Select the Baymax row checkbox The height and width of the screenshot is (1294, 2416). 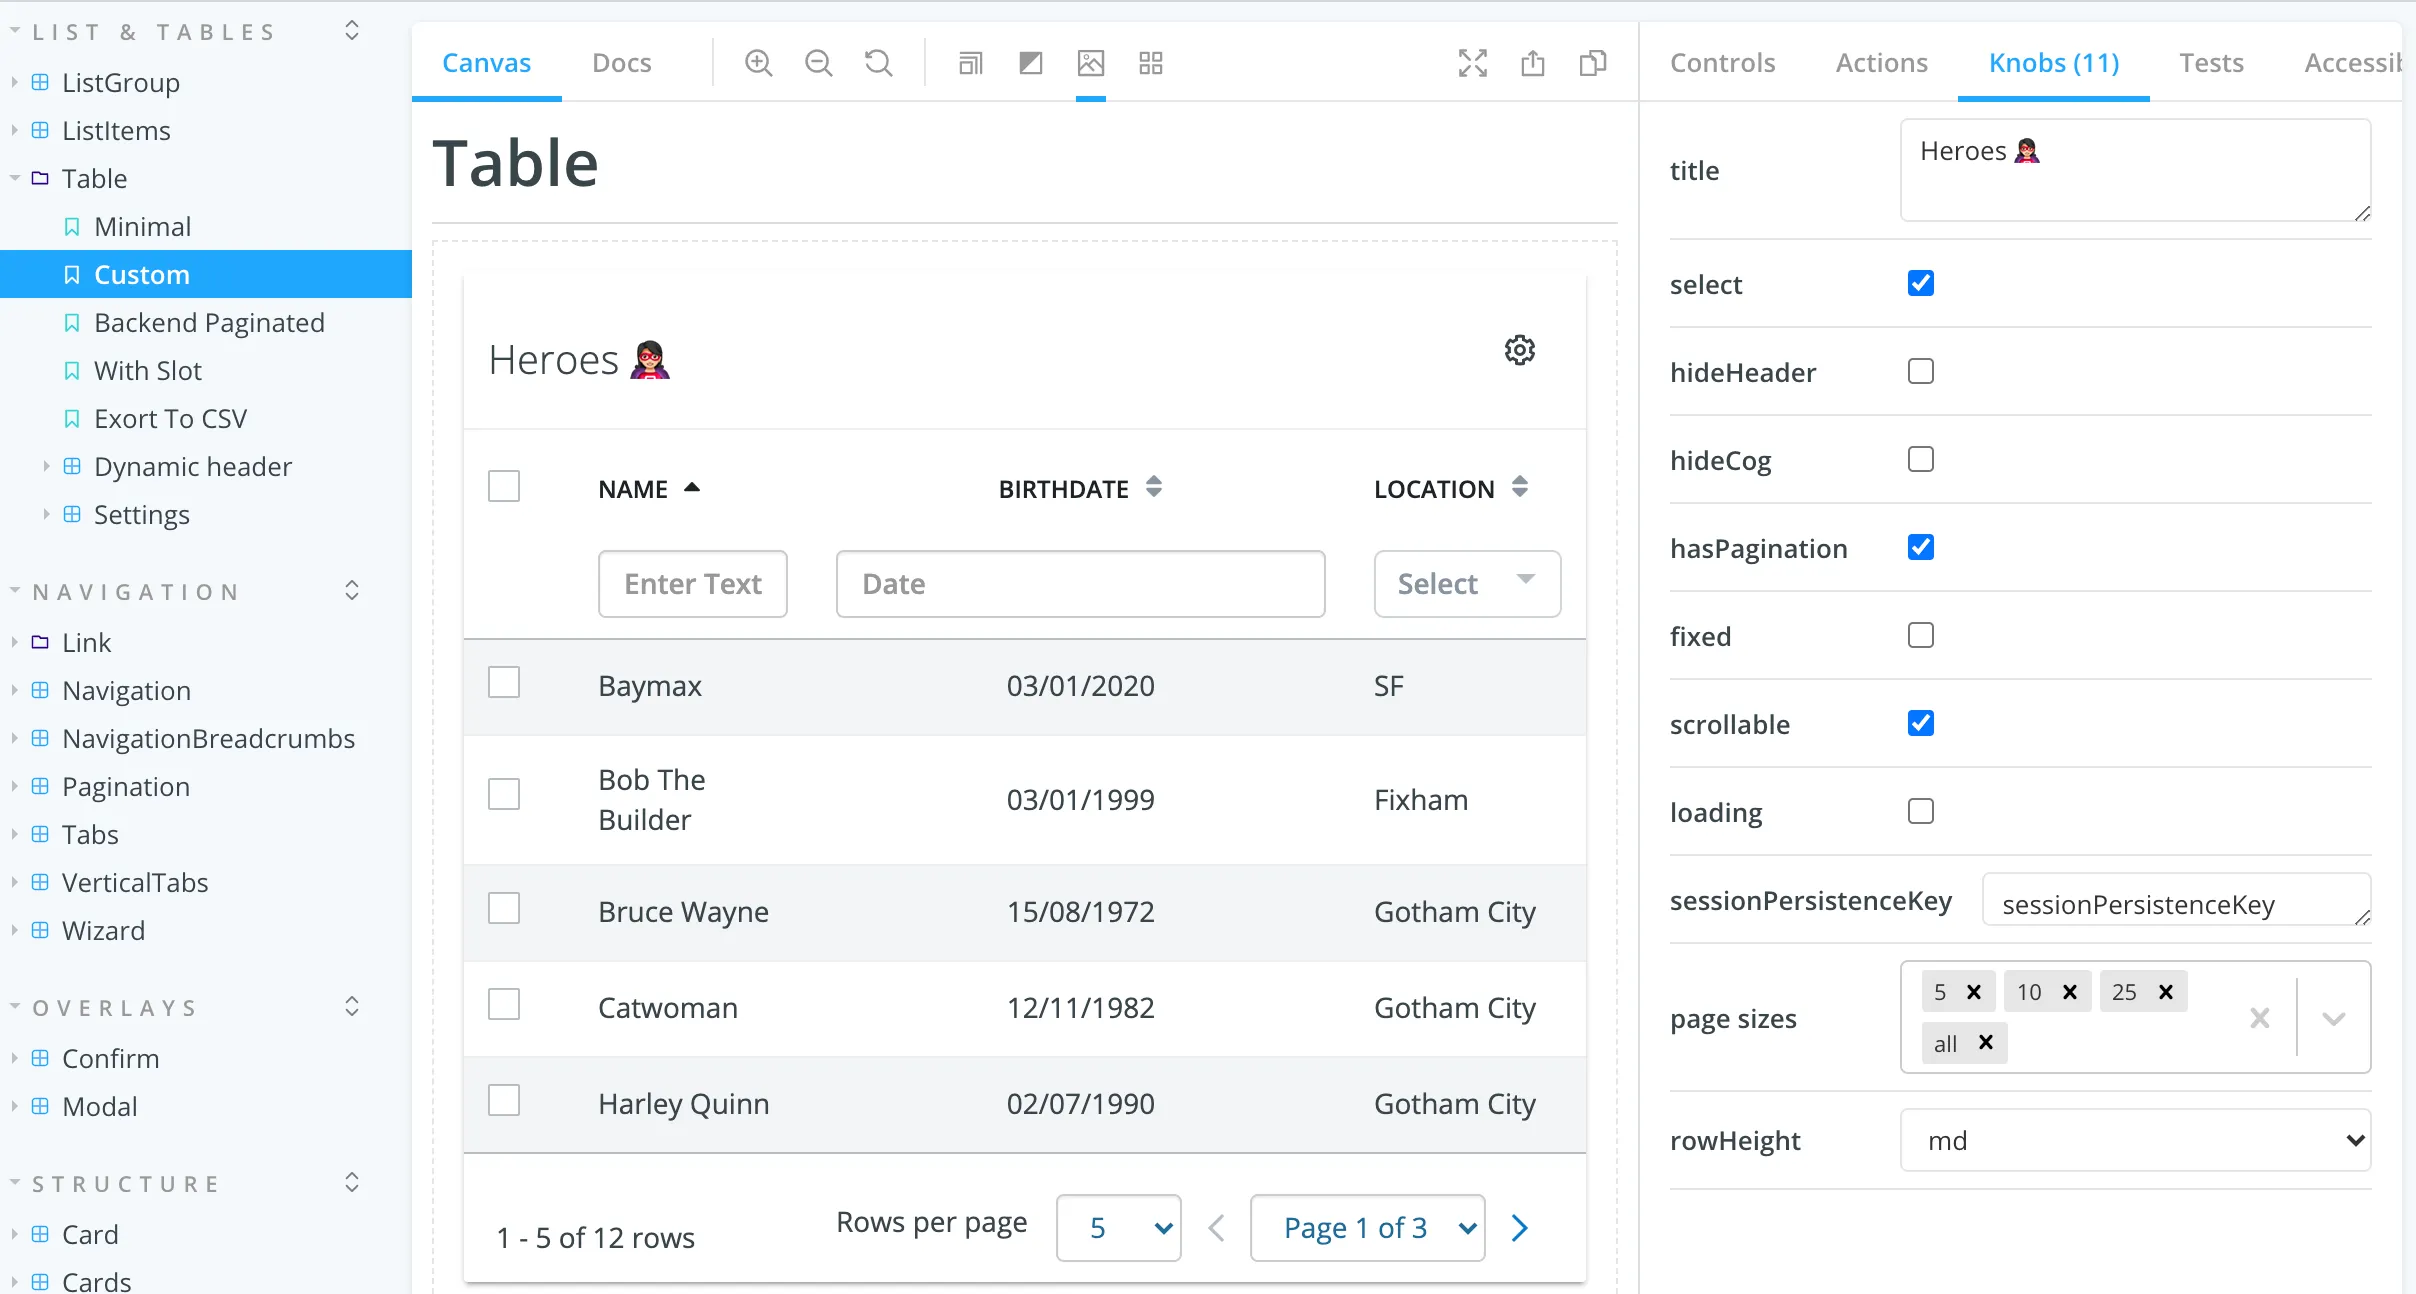point(504,683)
